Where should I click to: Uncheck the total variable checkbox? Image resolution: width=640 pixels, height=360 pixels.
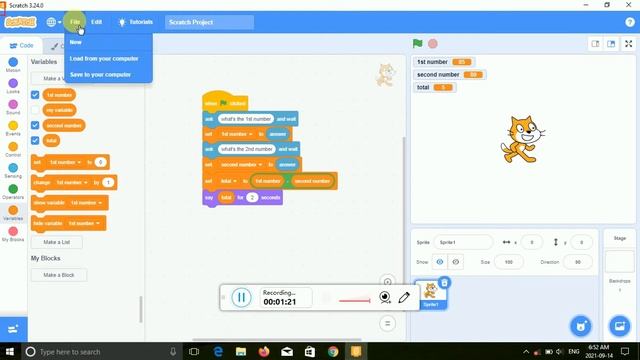(x=35, y=140)
